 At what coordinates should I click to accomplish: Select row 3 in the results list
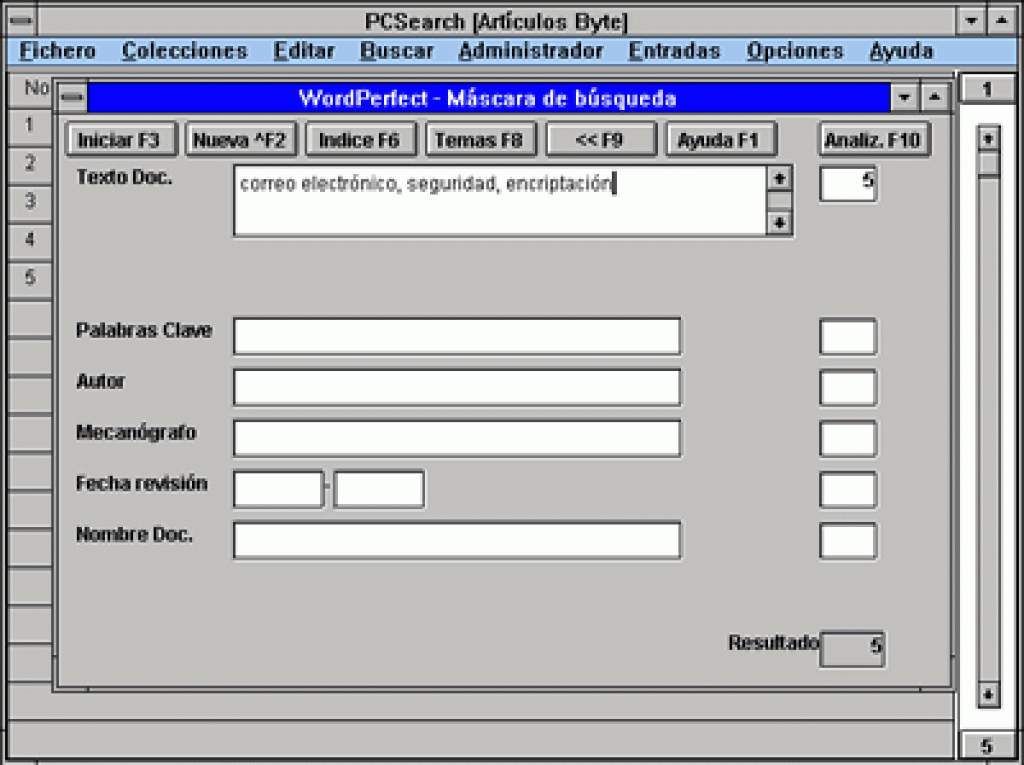pos(30,201)
